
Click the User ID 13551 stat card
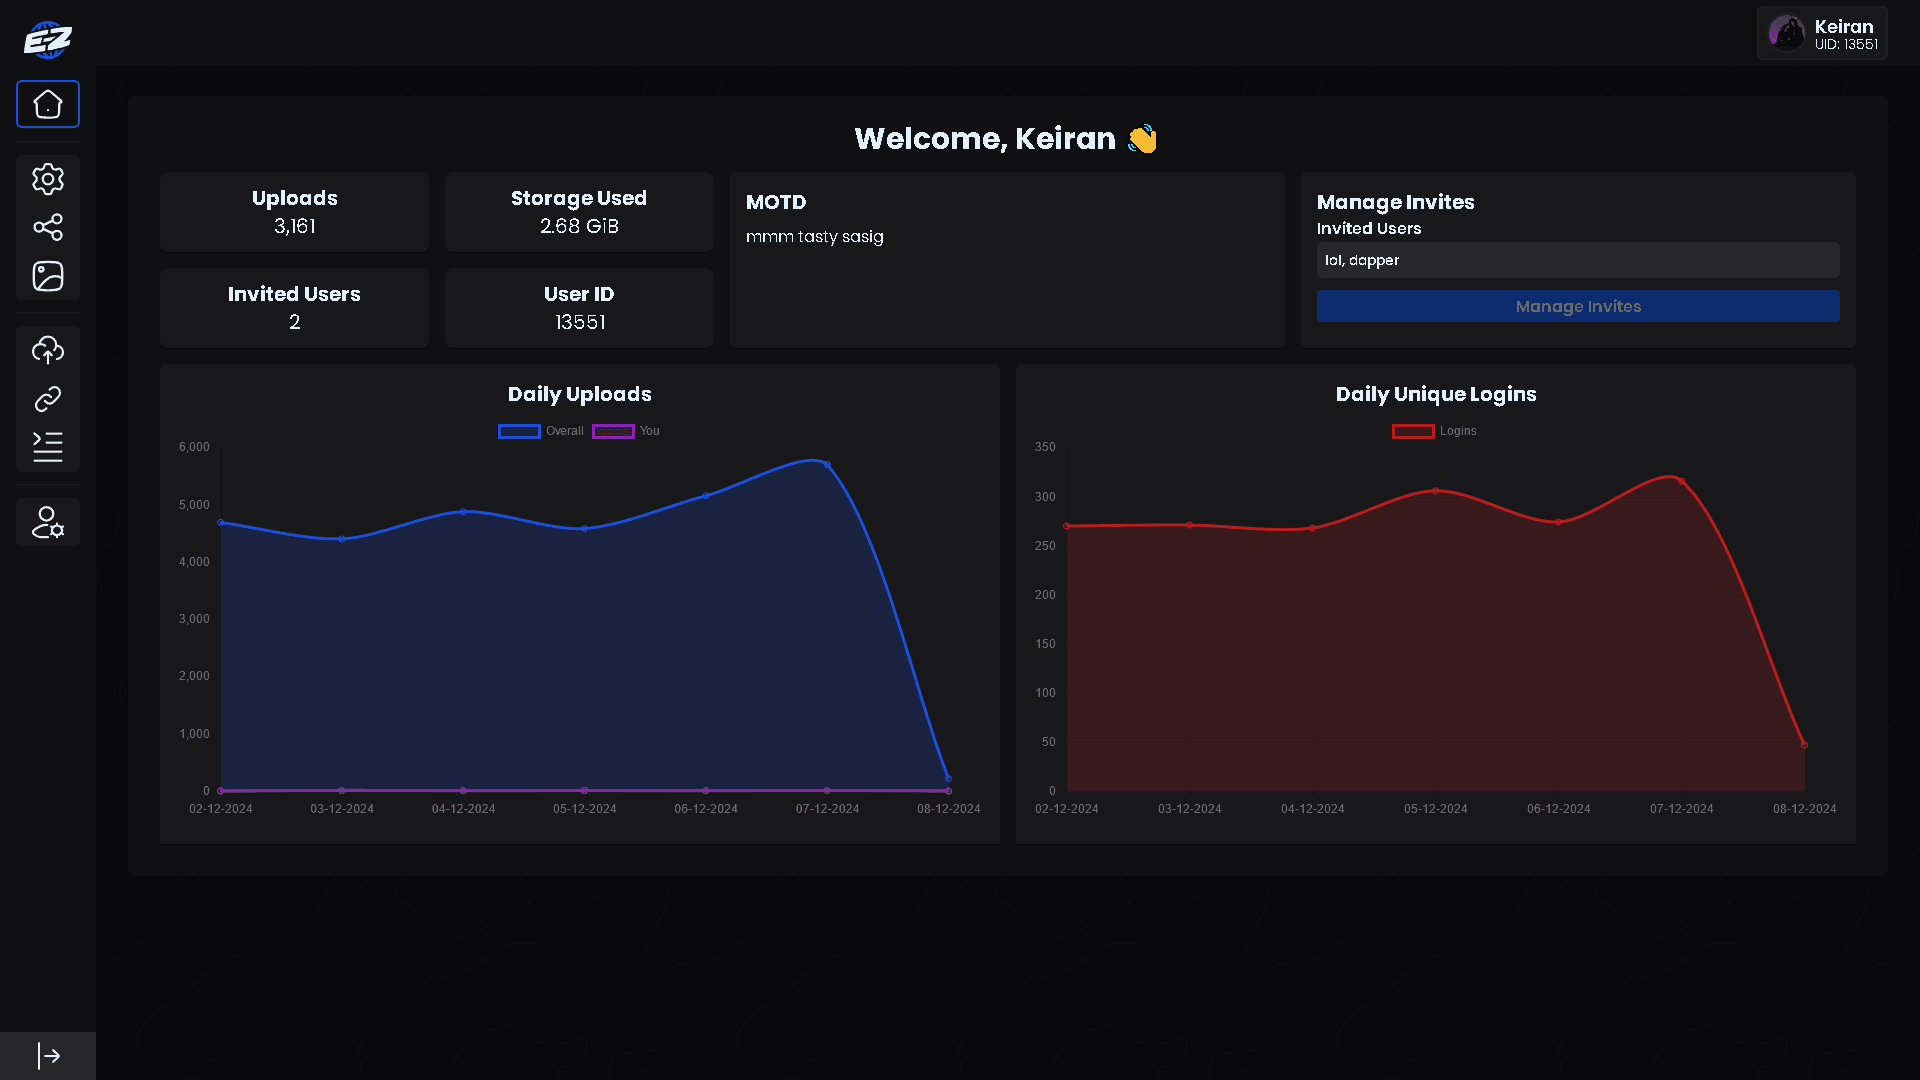[x=579, y=308]
